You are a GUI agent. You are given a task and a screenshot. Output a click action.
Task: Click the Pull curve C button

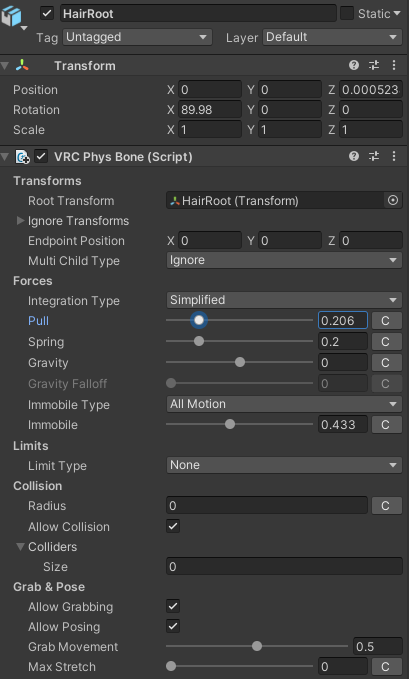pos(386,321)
